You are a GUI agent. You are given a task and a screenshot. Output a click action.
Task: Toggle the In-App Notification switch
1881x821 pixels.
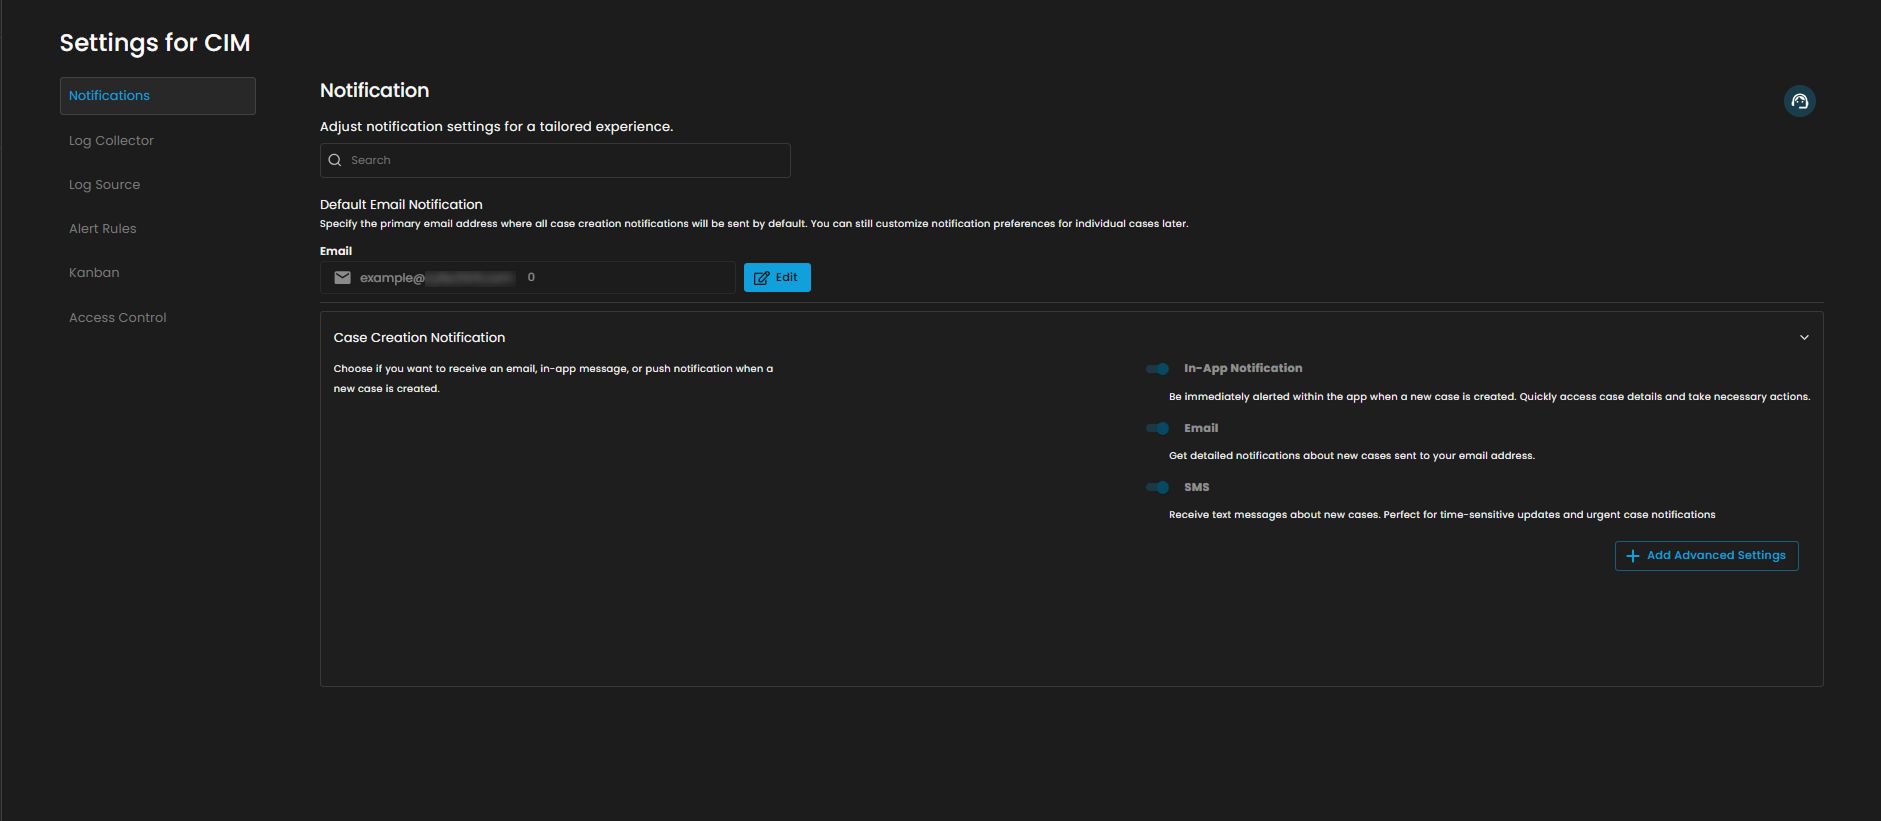[x=1157, y=369]
